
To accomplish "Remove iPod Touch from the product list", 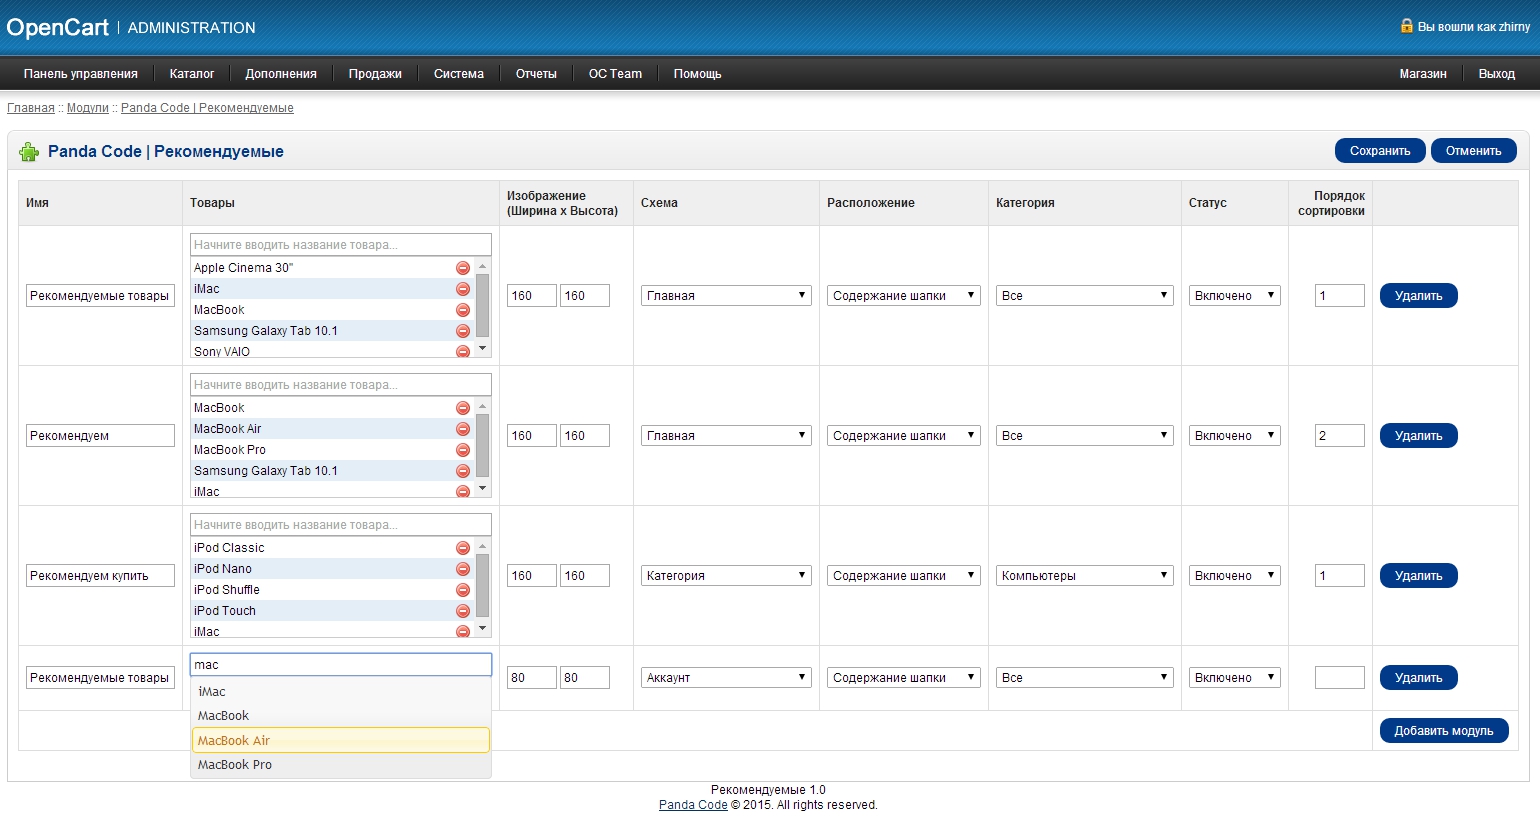I will [463, 611].
